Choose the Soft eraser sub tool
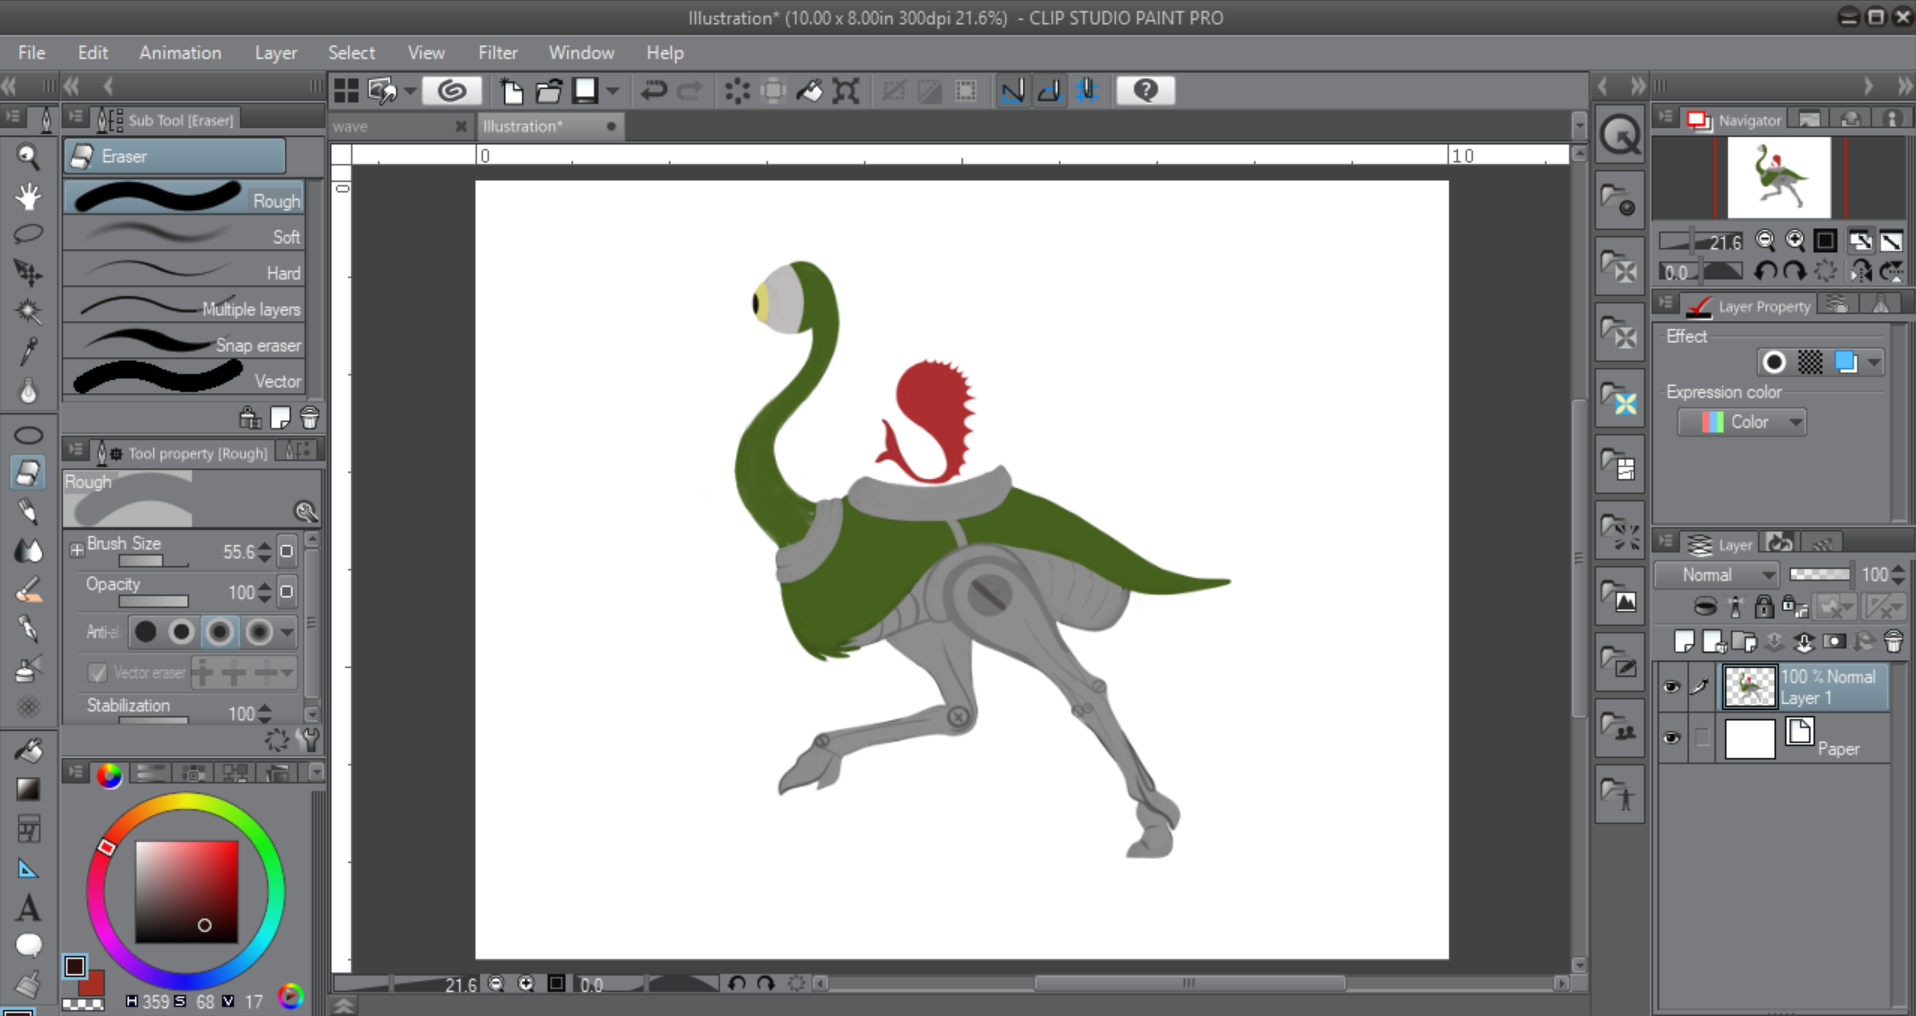Image resolution: width=1916 pixels, height=1016 pixels. (184, 237)
